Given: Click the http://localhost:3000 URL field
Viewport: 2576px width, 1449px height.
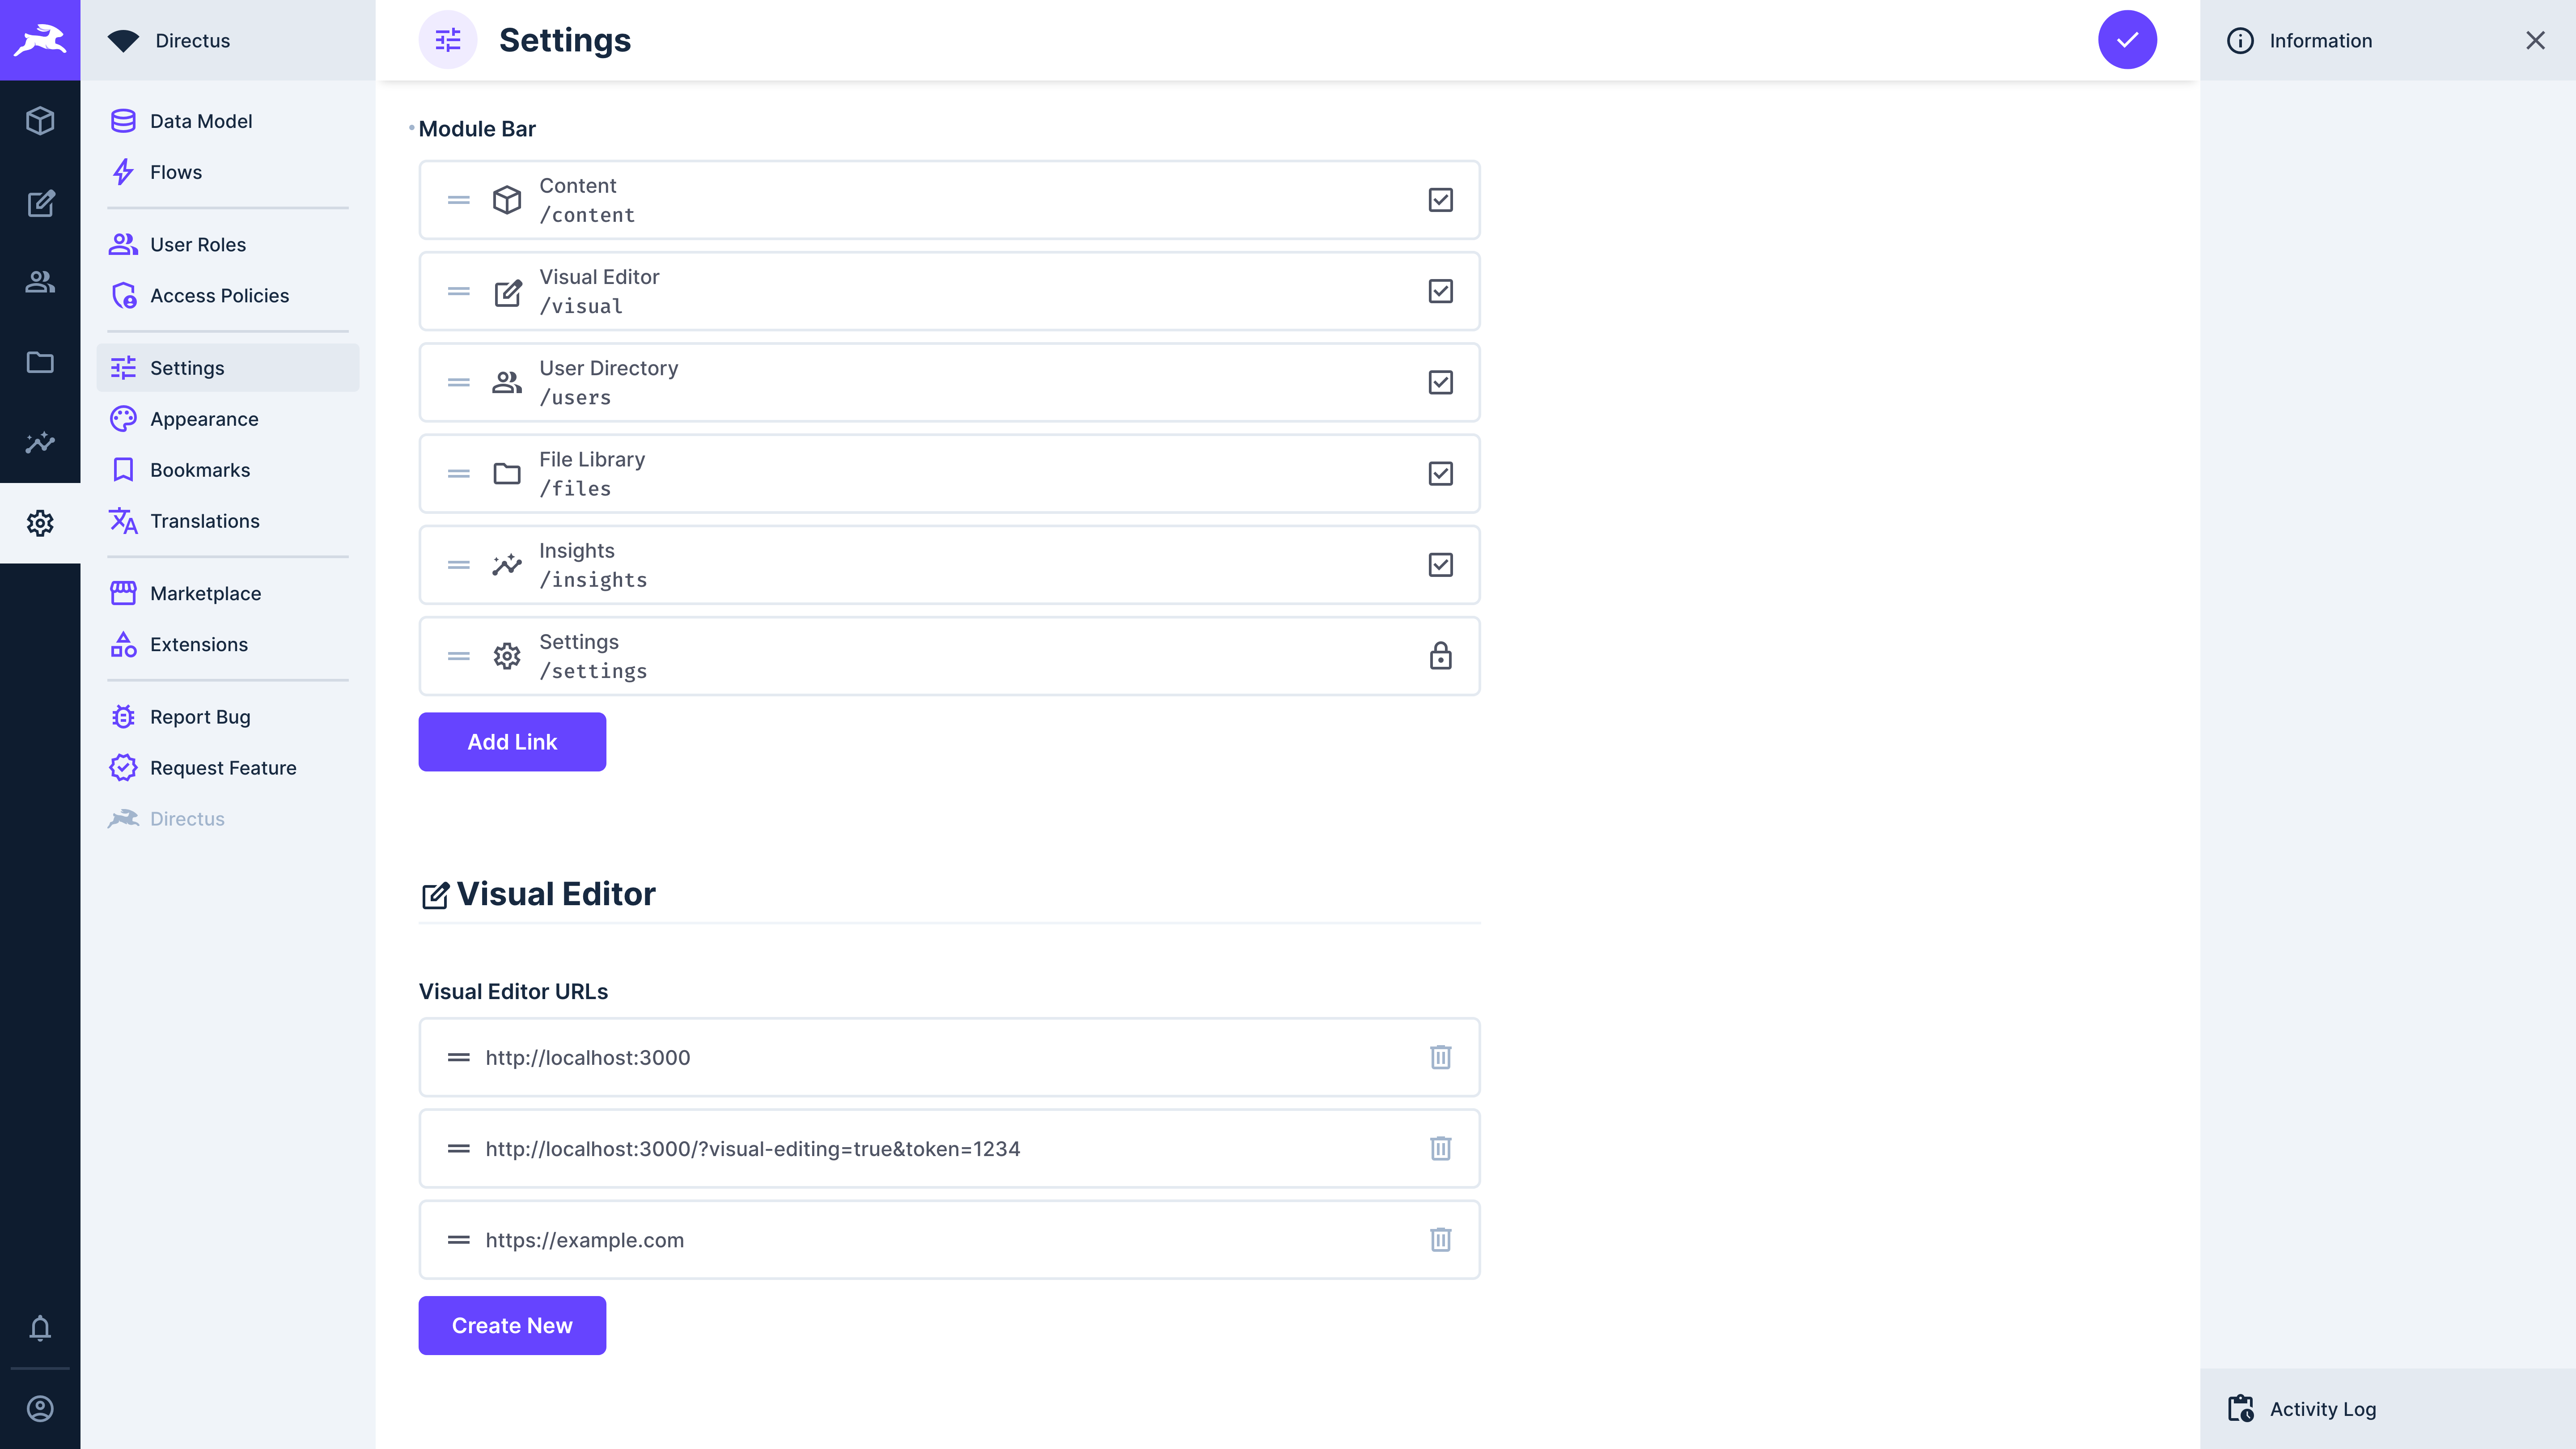Looking at the screenshot, I should click(900, 1057).
